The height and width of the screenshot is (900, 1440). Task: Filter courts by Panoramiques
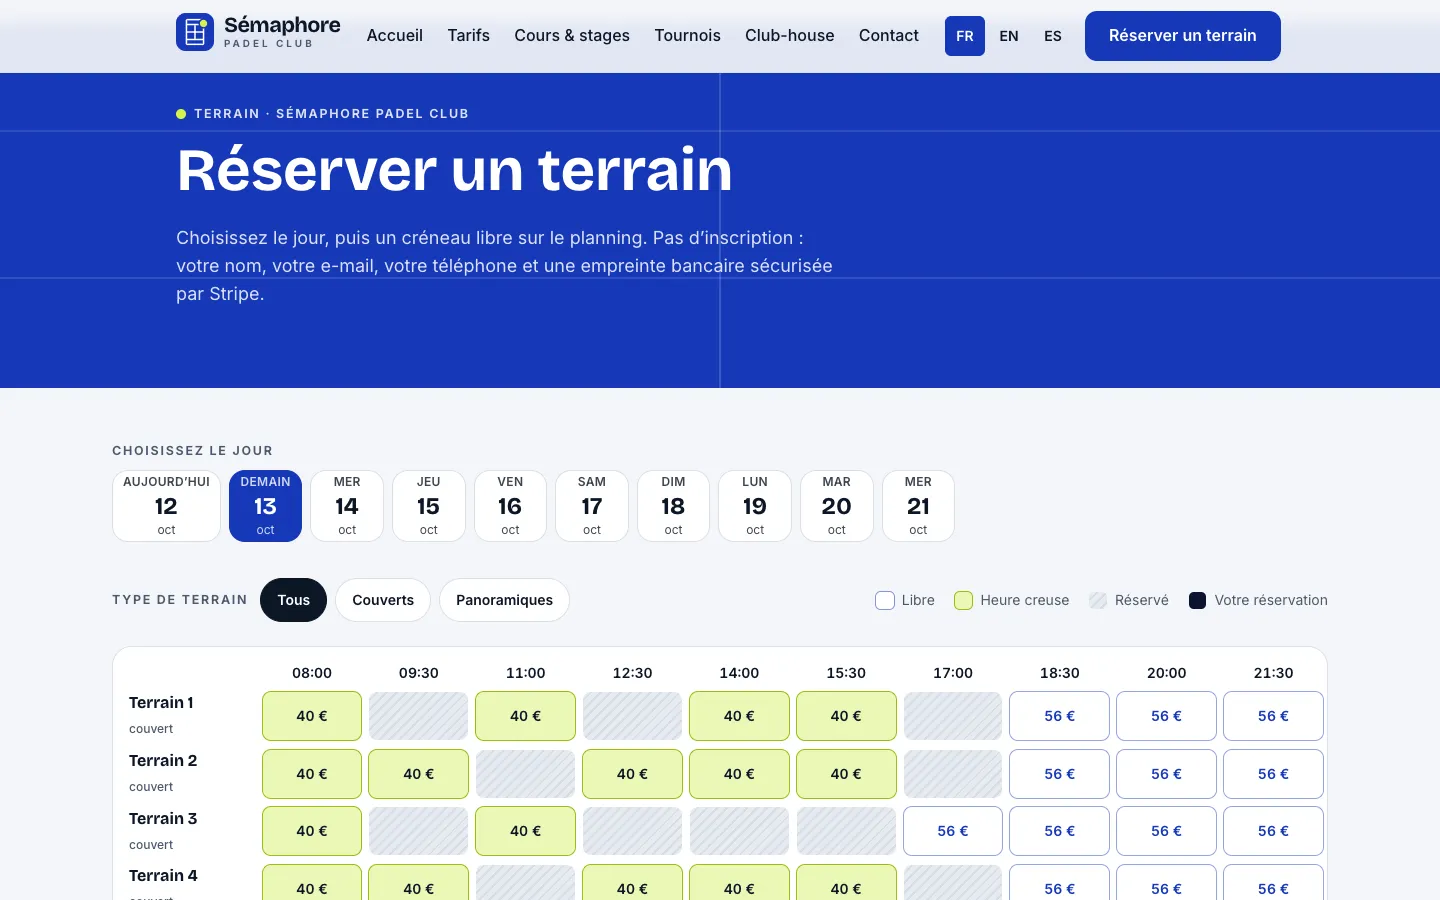pyautogui.click(x=504, y=600)
